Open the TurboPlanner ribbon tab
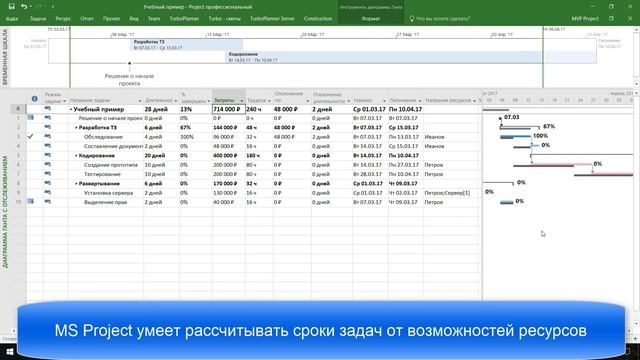Viewport: 640px width, 360px height. pyautogui.click(x=184, y=19)
